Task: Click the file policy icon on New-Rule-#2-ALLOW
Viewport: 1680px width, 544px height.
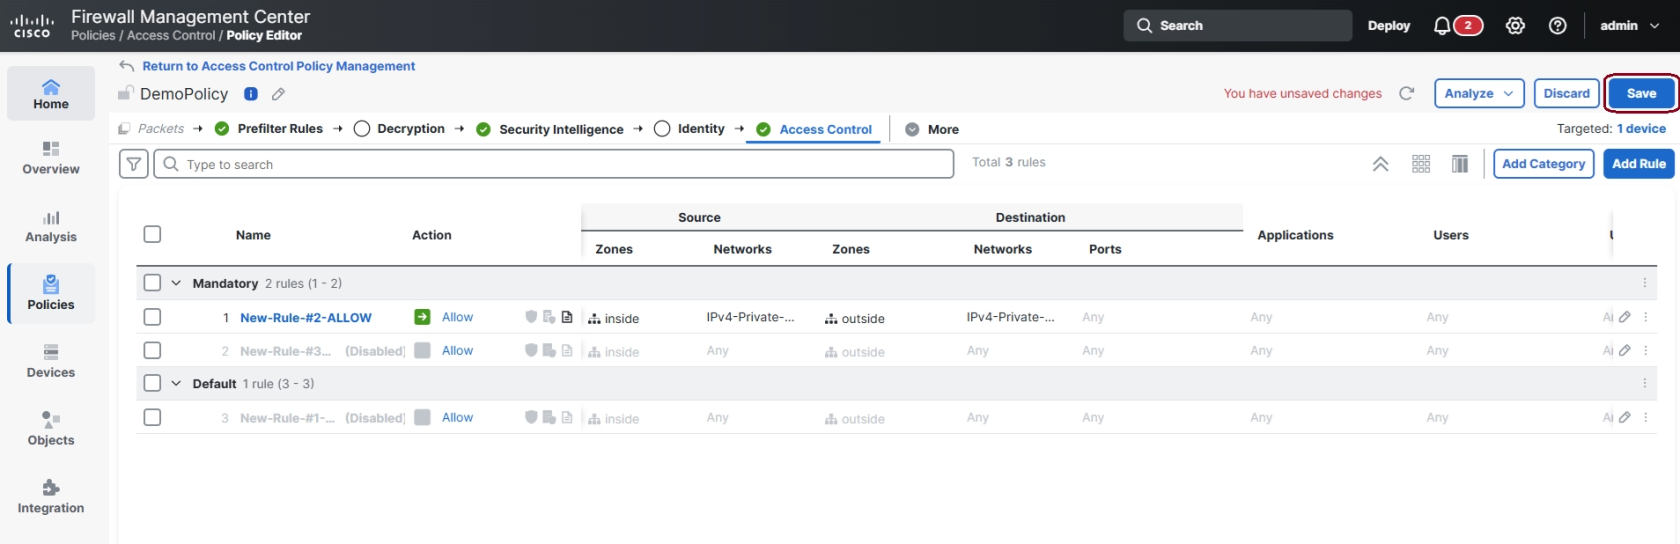Action: 549,317
